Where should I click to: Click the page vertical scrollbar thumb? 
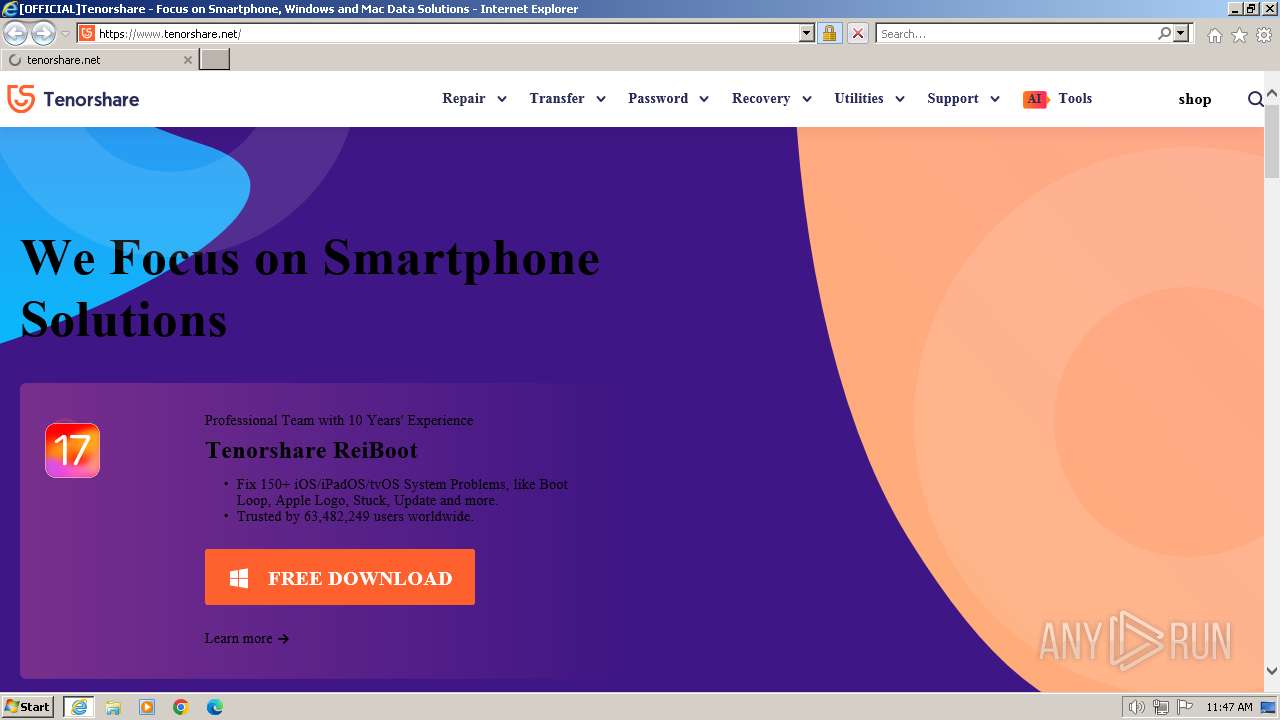[x=1272, y=141]
